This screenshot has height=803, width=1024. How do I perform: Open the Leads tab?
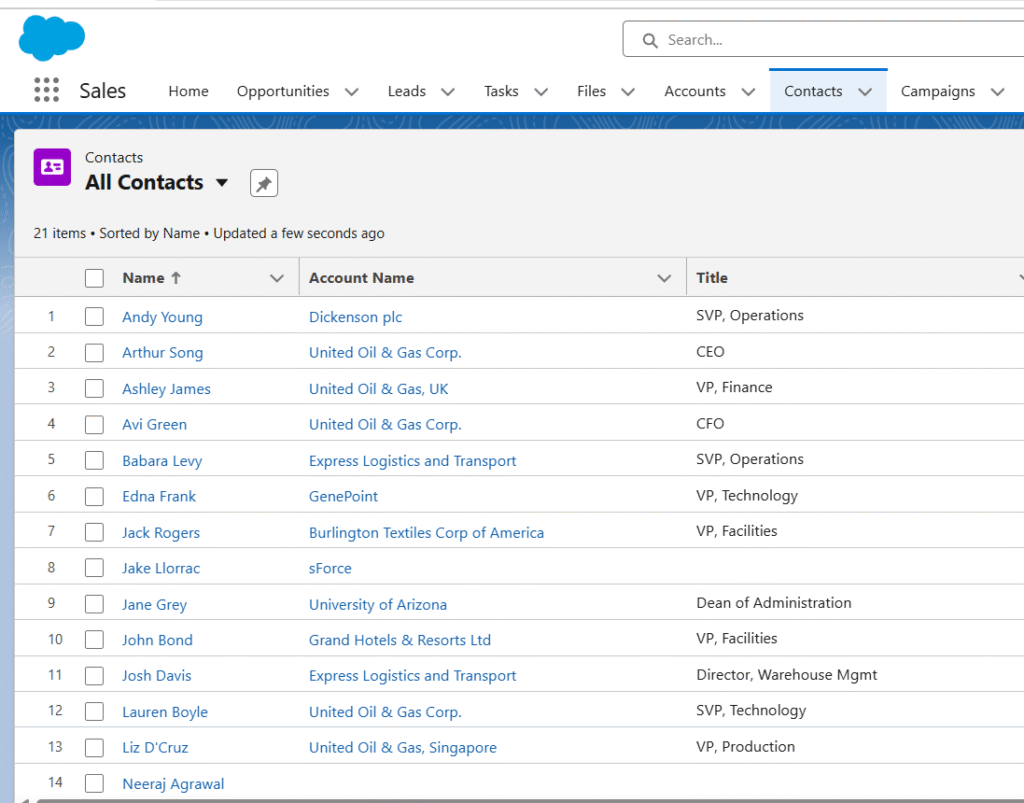pos(406,91)
